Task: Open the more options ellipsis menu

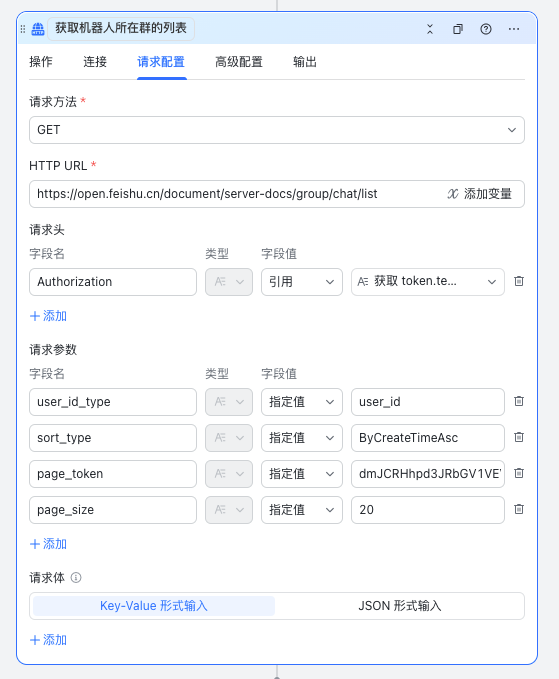Action: 514,29
